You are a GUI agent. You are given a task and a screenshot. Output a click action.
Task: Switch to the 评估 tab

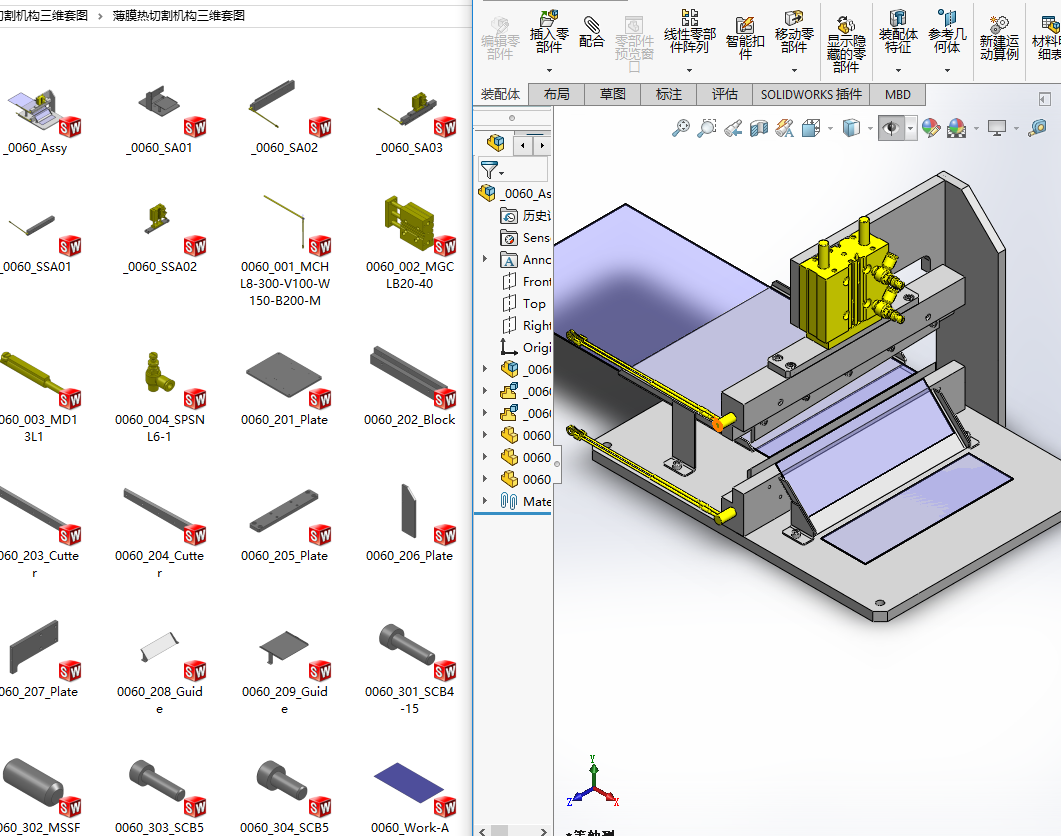tap(725, 94)
